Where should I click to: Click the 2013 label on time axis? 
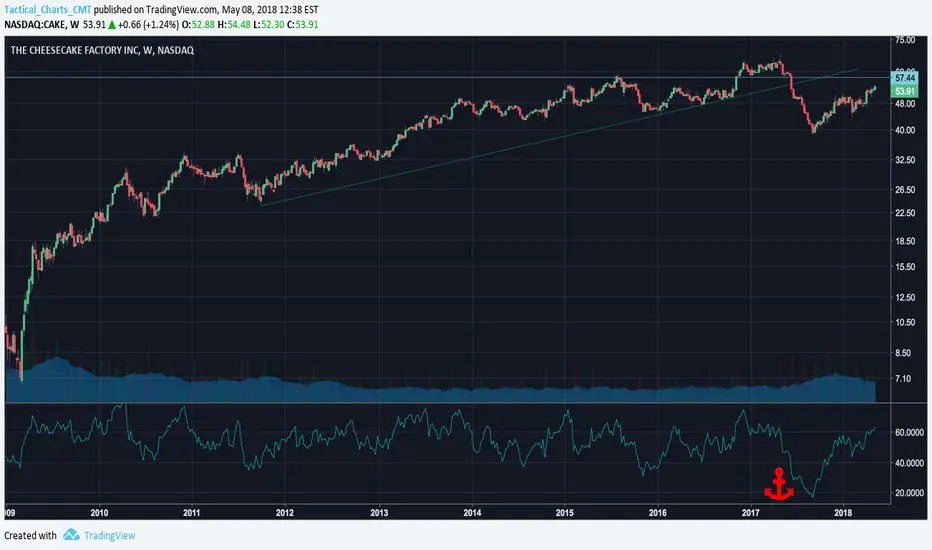379,513
